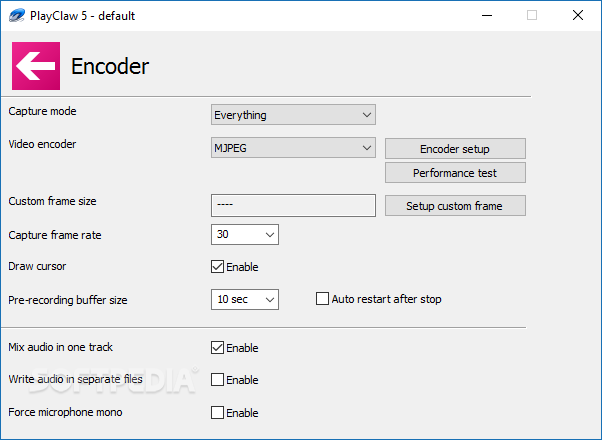The height and width of the screenshot is (440, 602).
Task: Expand the Video encoder MJPEG dropdown
Action: click(293, 148)
